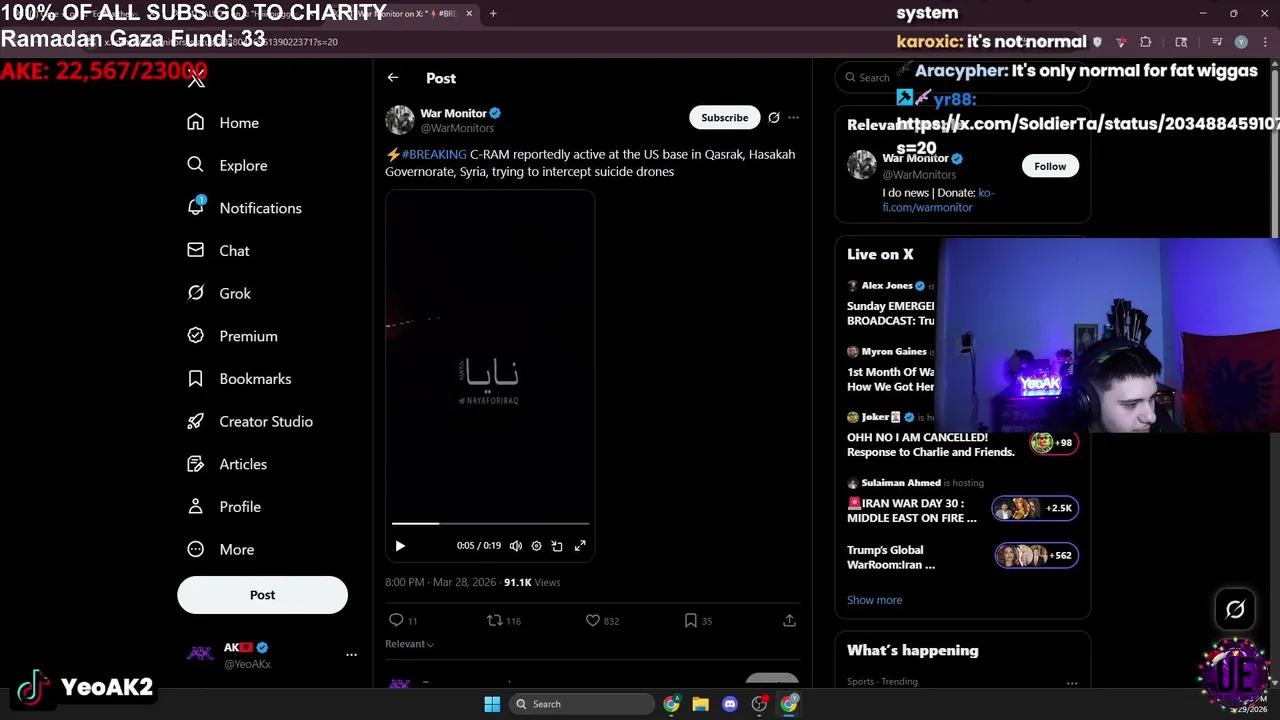This screenshot has height=720, width=1280.
Task: Mute the video volume icon
Action: point(515,546)
